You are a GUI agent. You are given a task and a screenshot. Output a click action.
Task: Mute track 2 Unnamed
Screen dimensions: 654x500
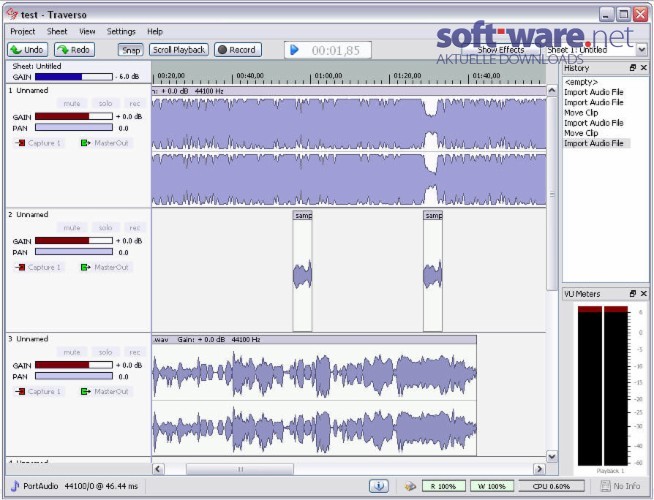coord(72,227)
